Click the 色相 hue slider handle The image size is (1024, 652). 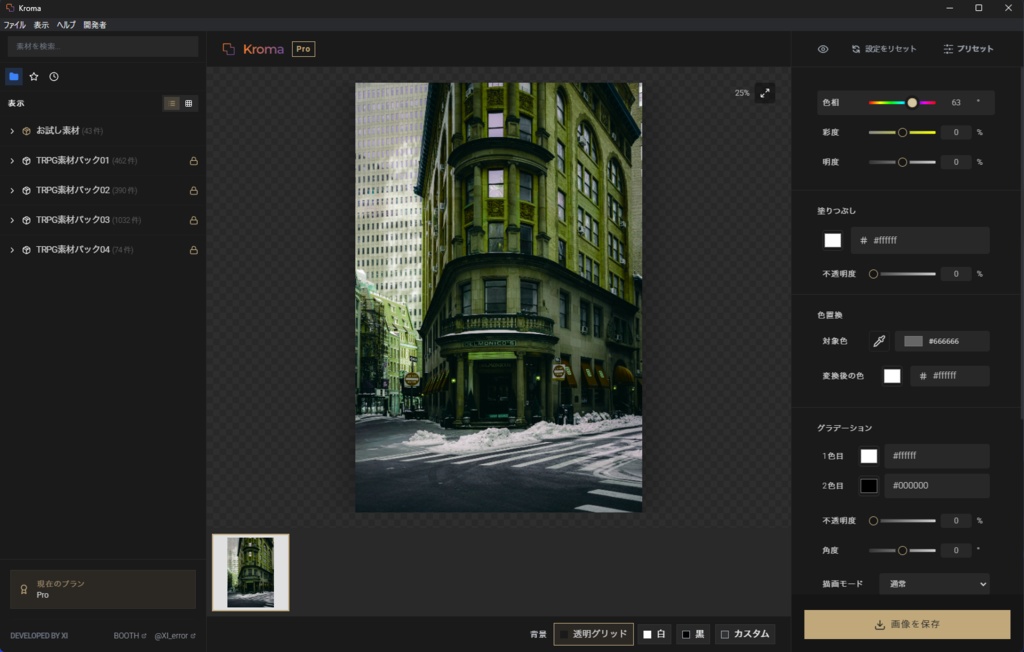(912, 102)
